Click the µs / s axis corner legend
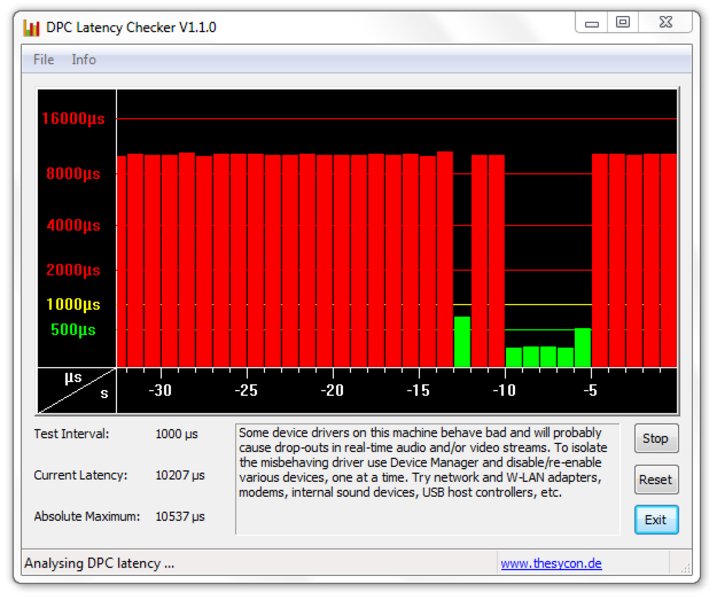 tap(77, 390)
